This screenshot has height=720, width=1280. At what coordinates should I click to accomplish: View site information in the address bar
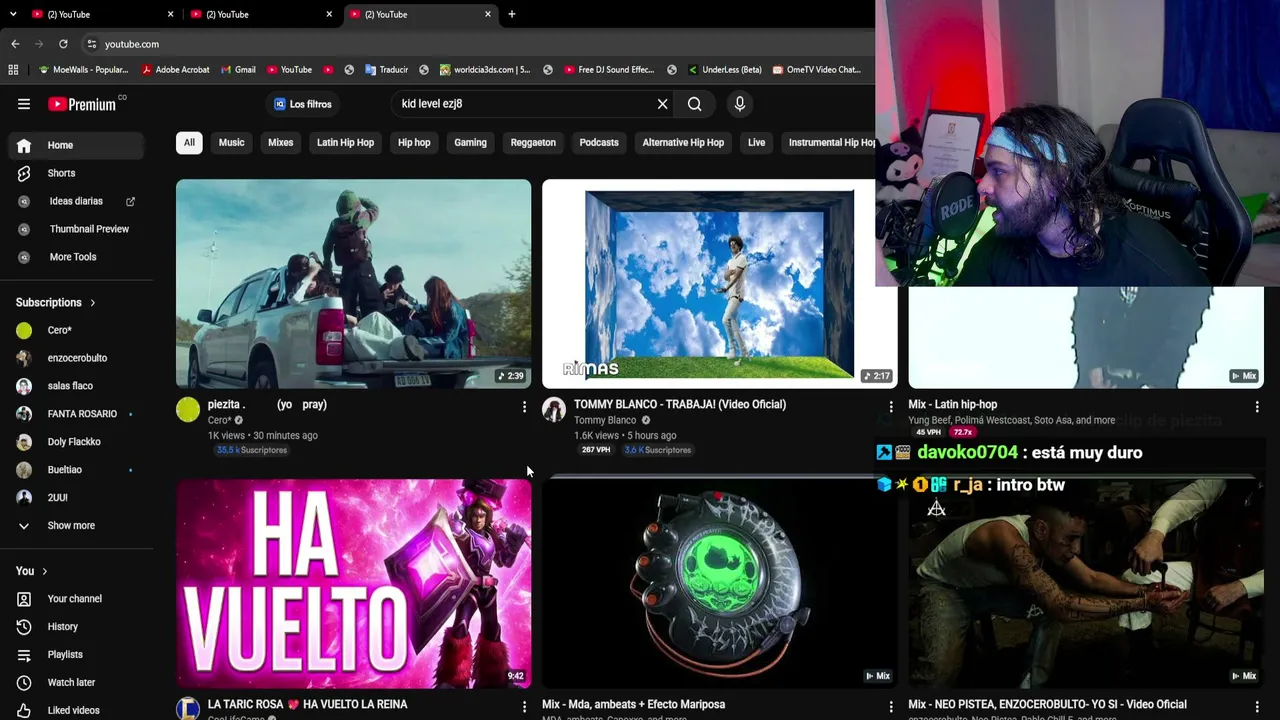[91, 44]
